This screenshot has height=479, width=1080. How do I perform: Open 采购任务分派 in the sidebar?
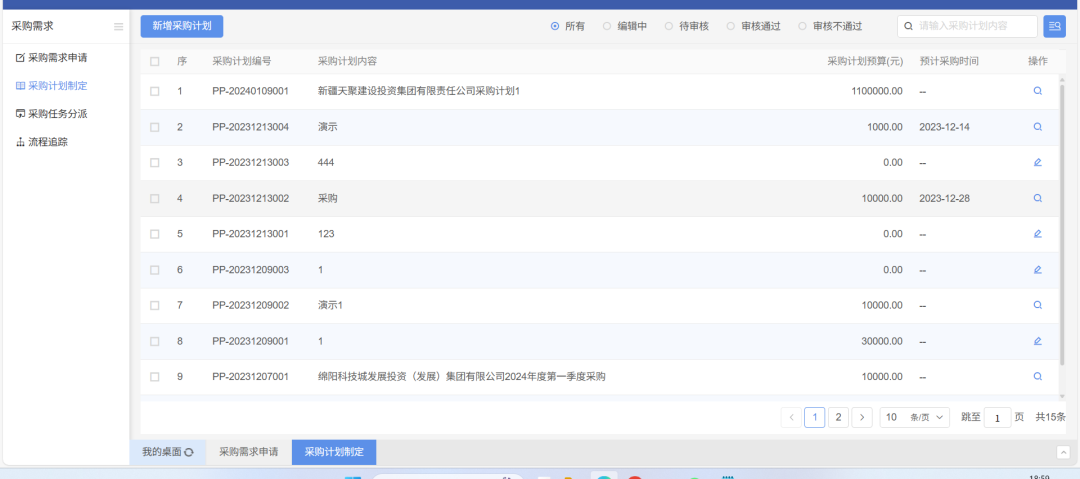[58, 114]
